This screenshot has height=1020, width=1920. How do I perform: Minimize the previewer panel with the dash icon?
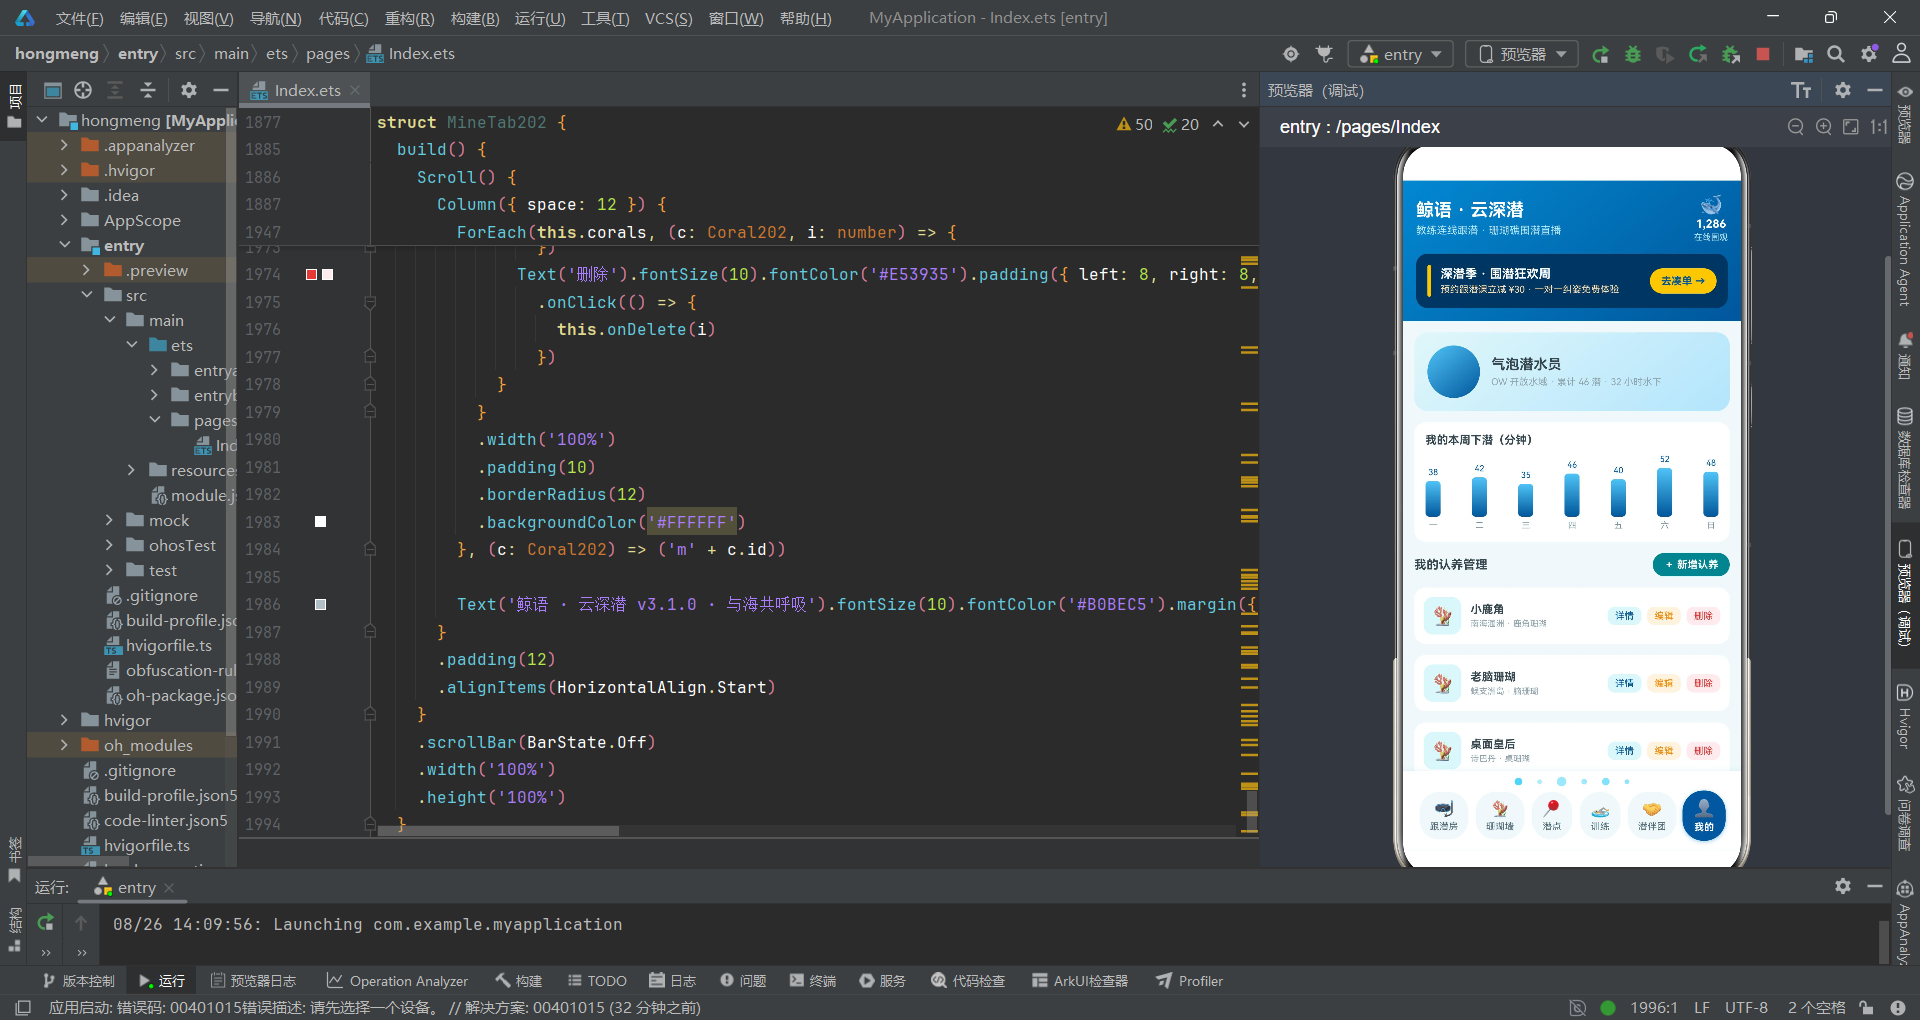click(x=1875, y=90)
